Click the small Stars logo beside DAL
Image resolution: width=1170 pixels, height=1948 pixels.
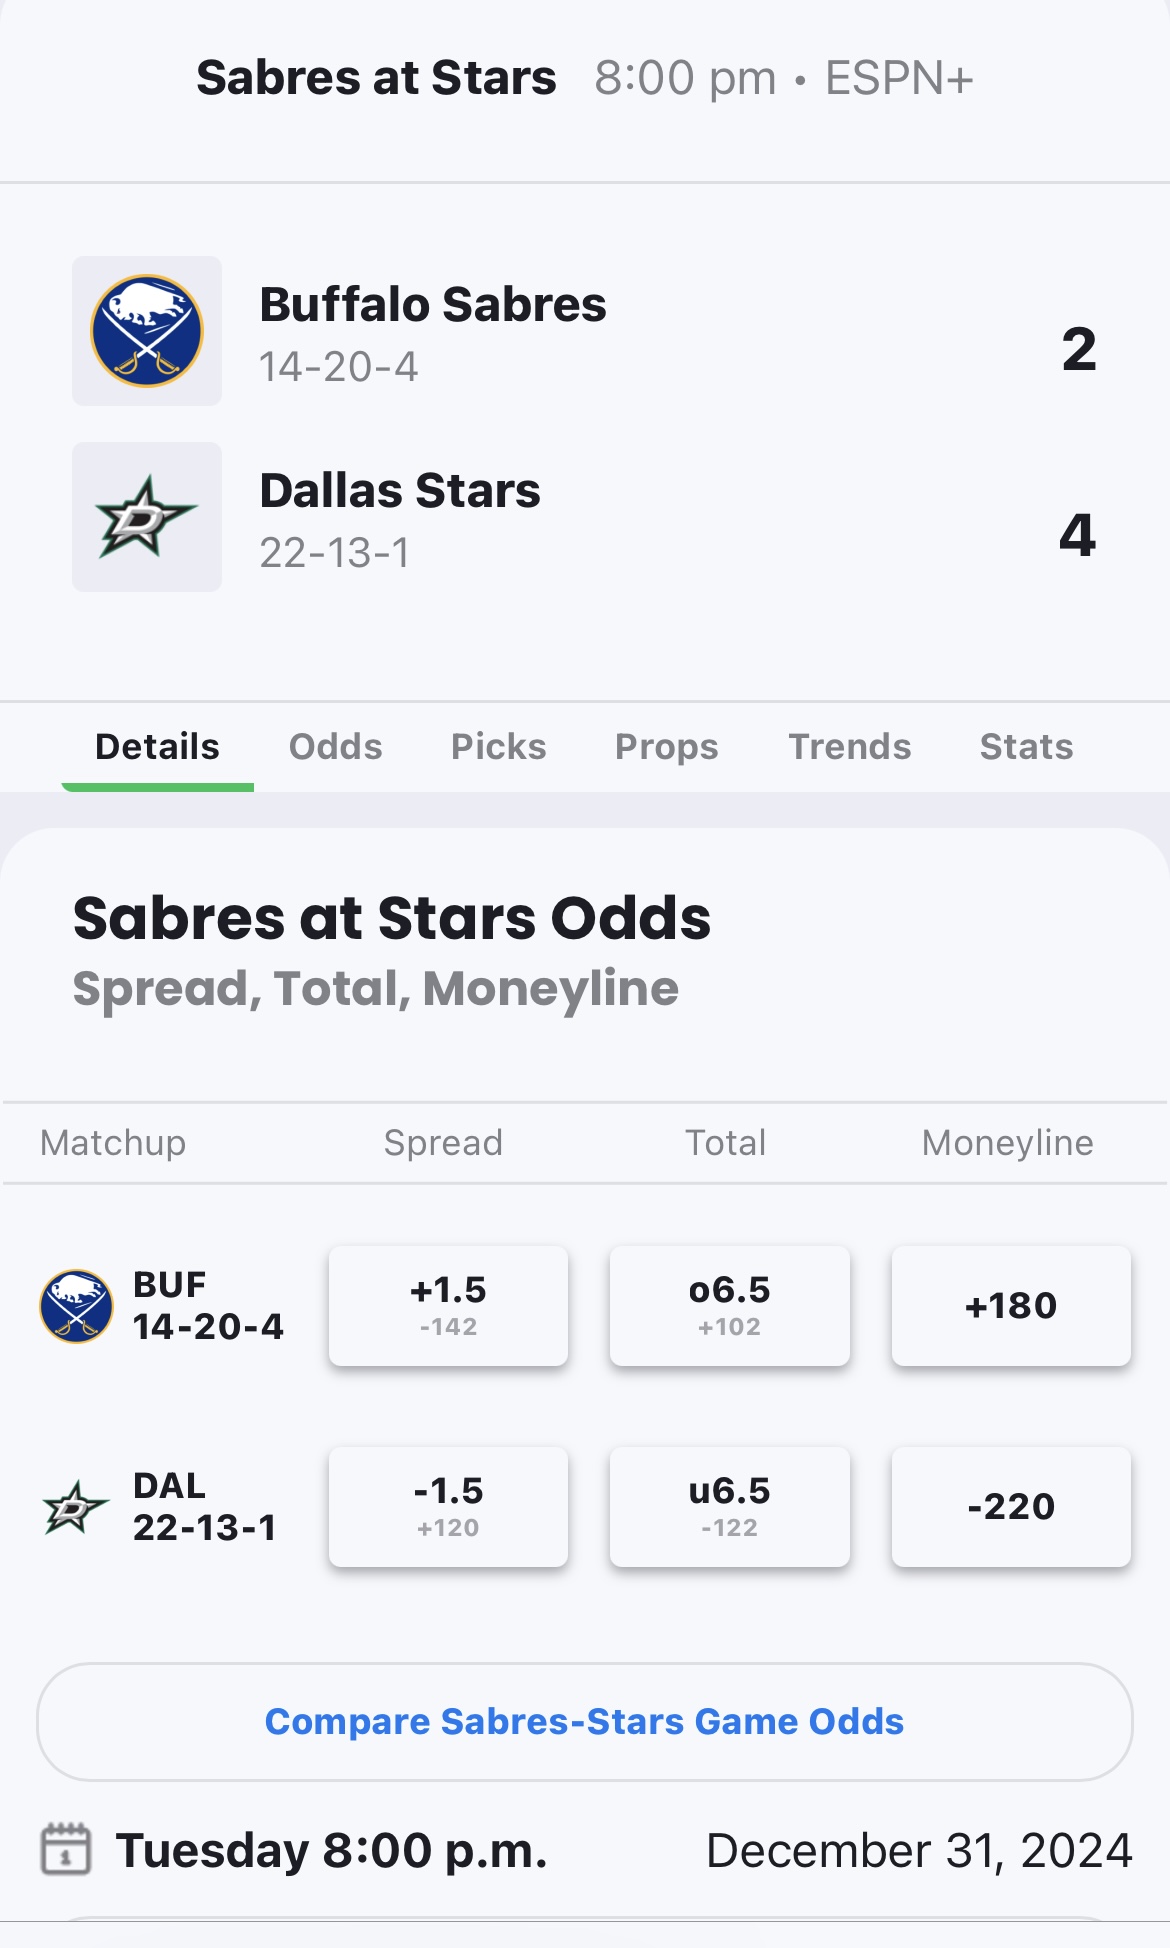tap(76, 1507)
